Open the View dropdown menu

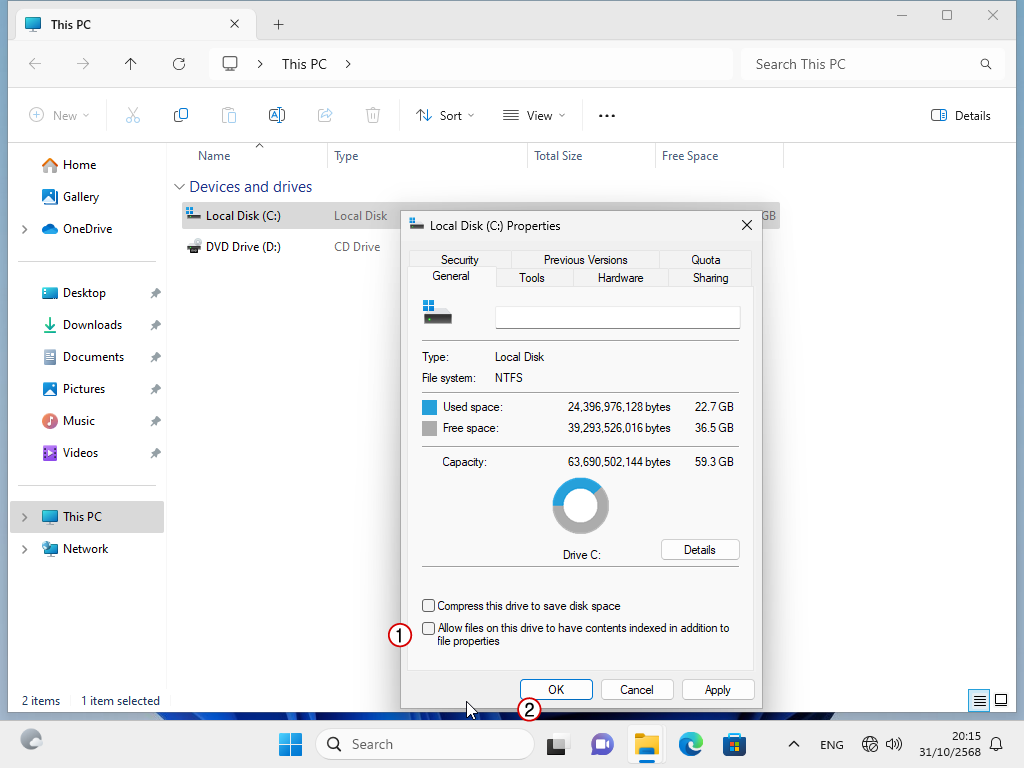pos(534,115)
